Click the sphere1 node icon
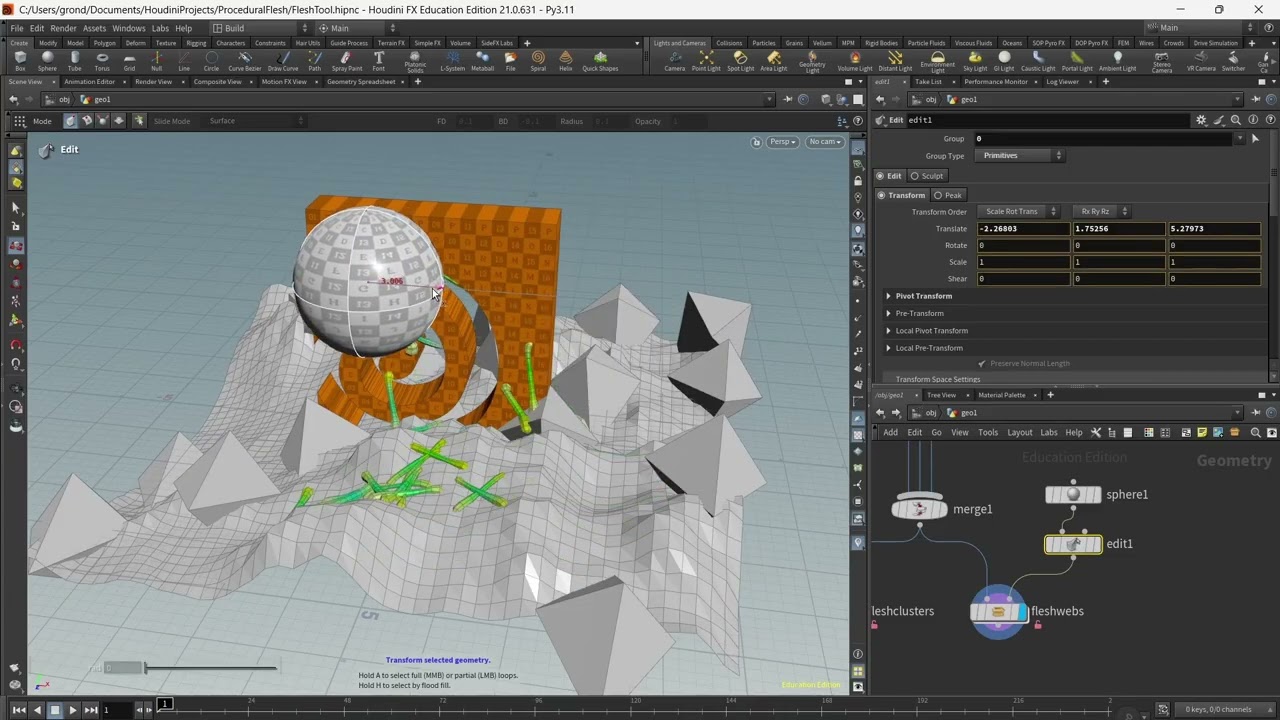This screenshot has height=720, width=1280. point(1073,495)
